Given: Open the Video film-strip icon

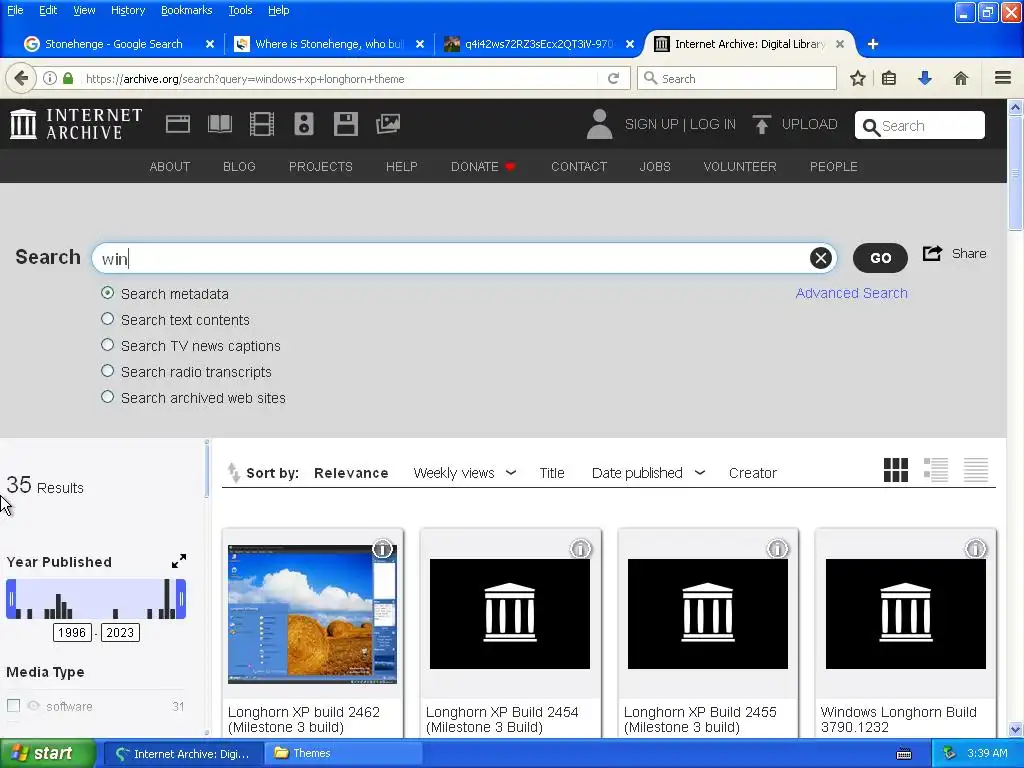Looking at the screenshot, I should coord(262,124).
